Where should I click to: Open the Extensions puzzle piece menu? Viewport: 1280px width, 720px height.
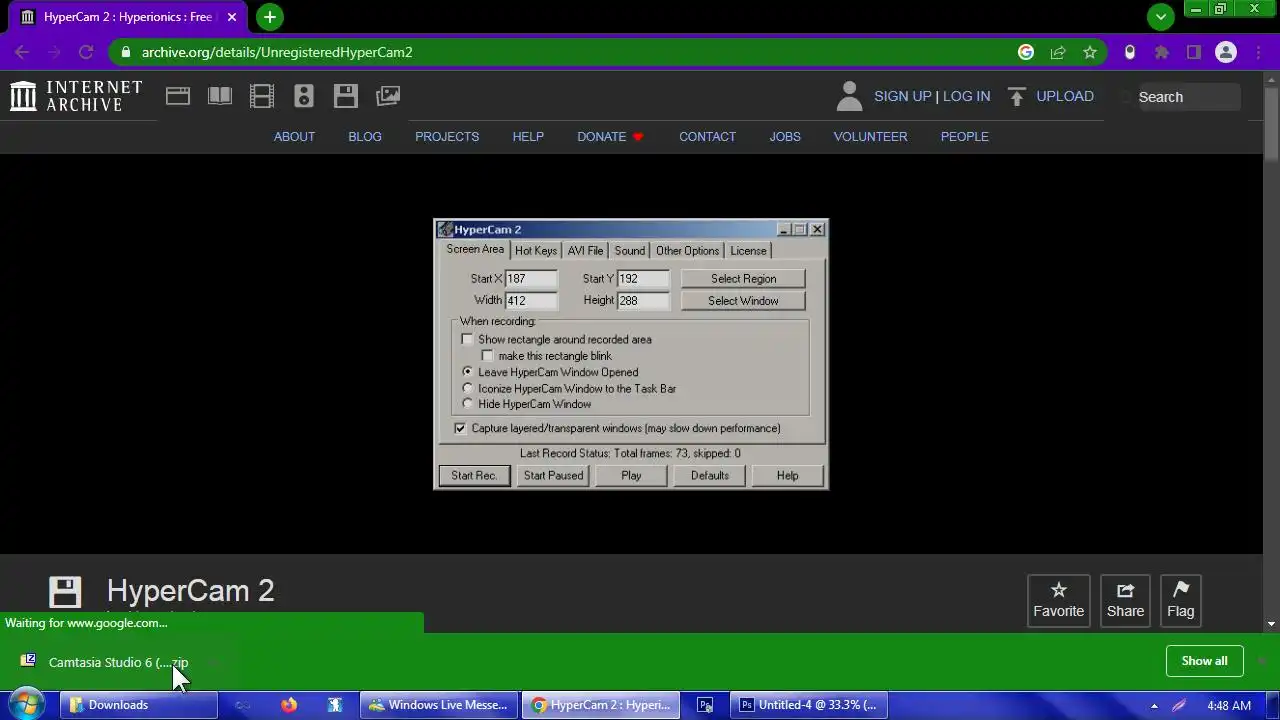1162,52
